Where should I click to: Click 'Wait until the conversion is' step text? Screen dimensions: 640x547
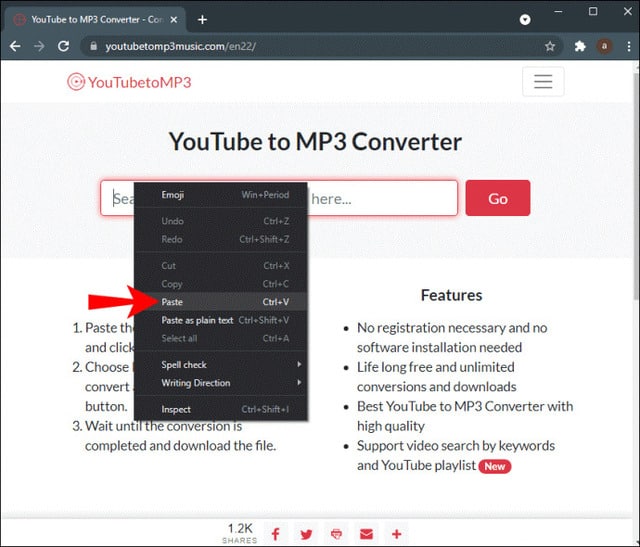pos(163,426)
